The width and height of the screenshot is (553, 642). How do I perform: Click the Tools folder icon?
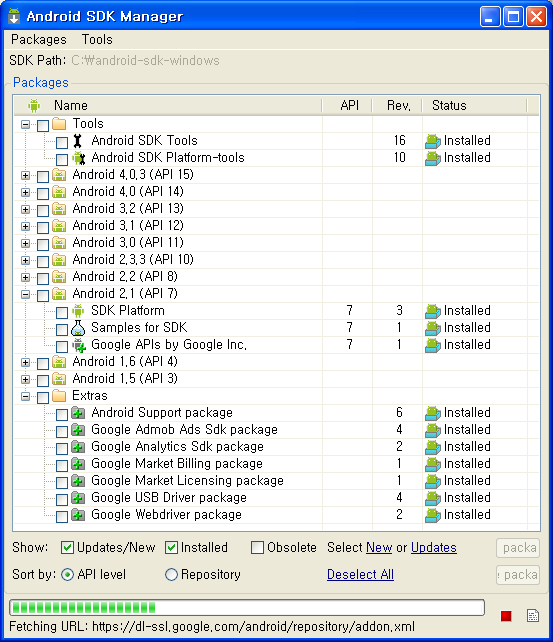coord(59,124)
